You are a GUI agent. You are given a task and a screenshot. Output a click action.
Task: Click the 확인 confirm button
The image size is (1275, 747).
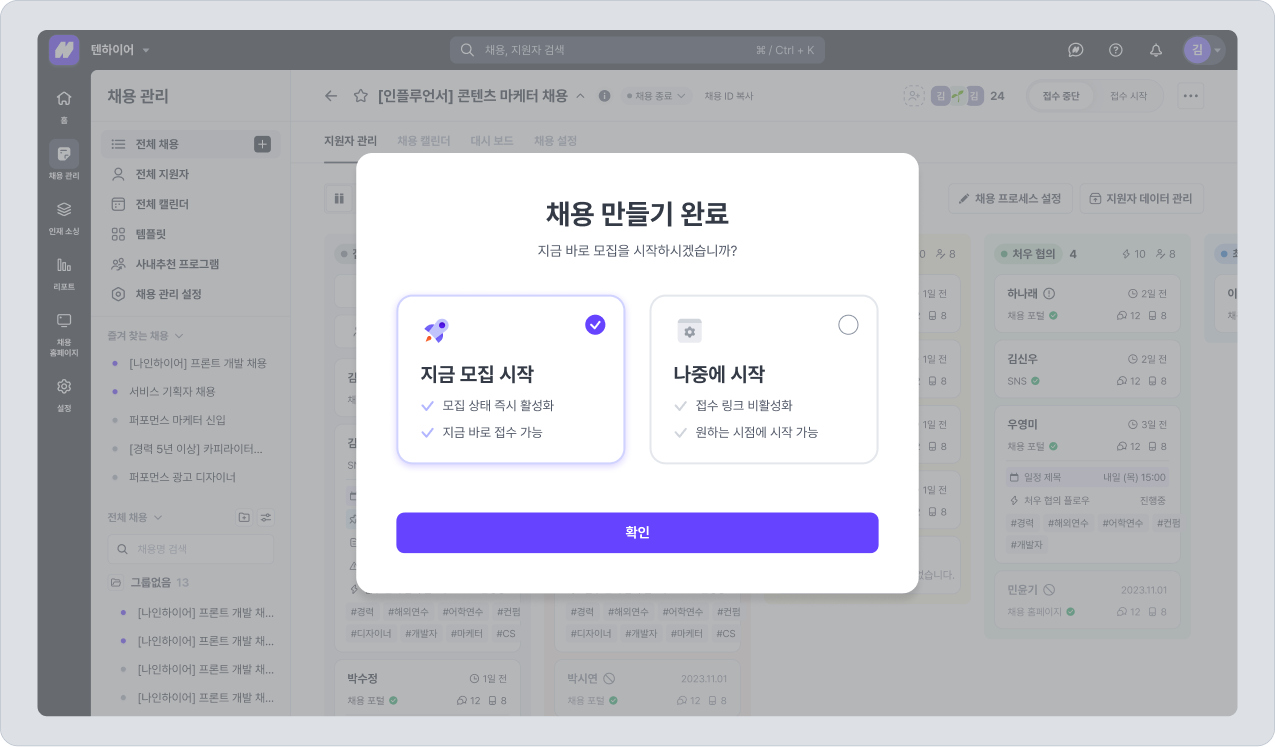point(637,533)
